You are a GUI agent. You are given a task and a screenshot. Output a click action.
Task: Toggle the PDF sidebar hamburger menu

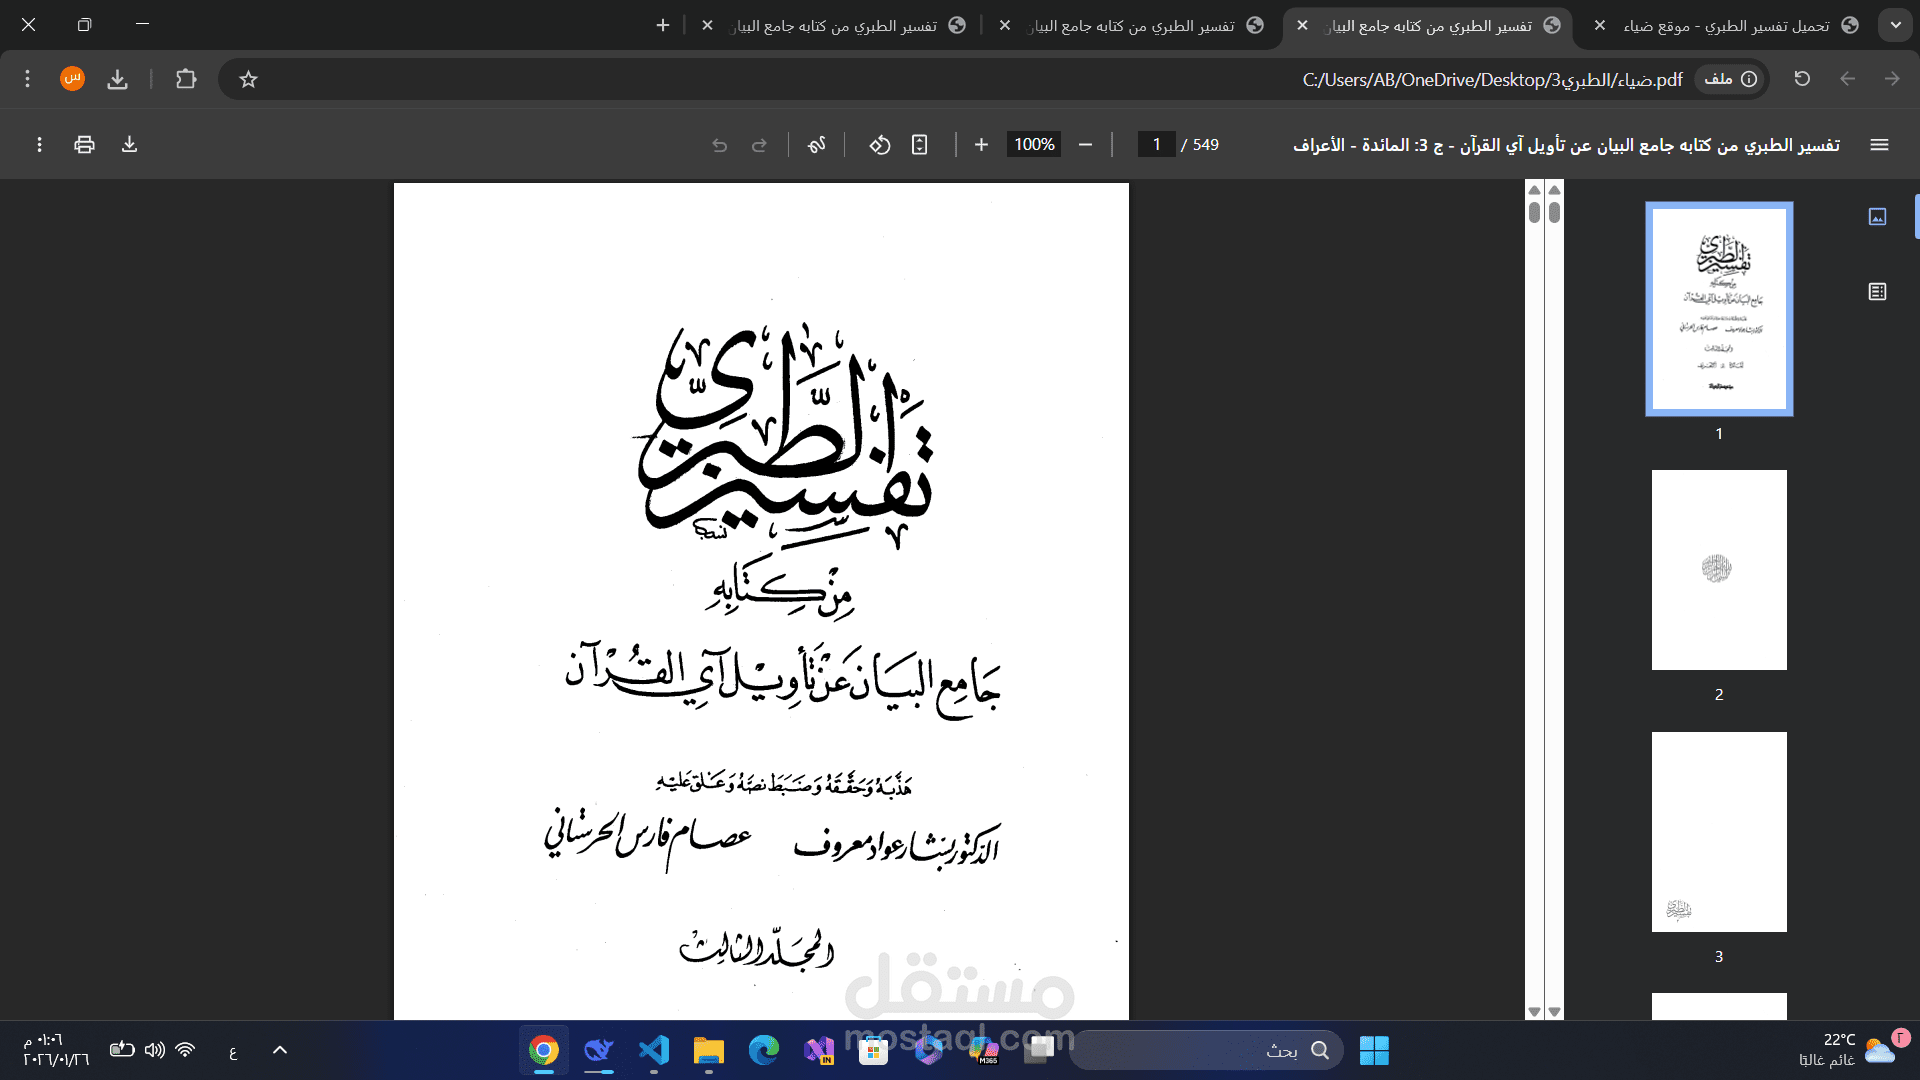[1879, 145]
